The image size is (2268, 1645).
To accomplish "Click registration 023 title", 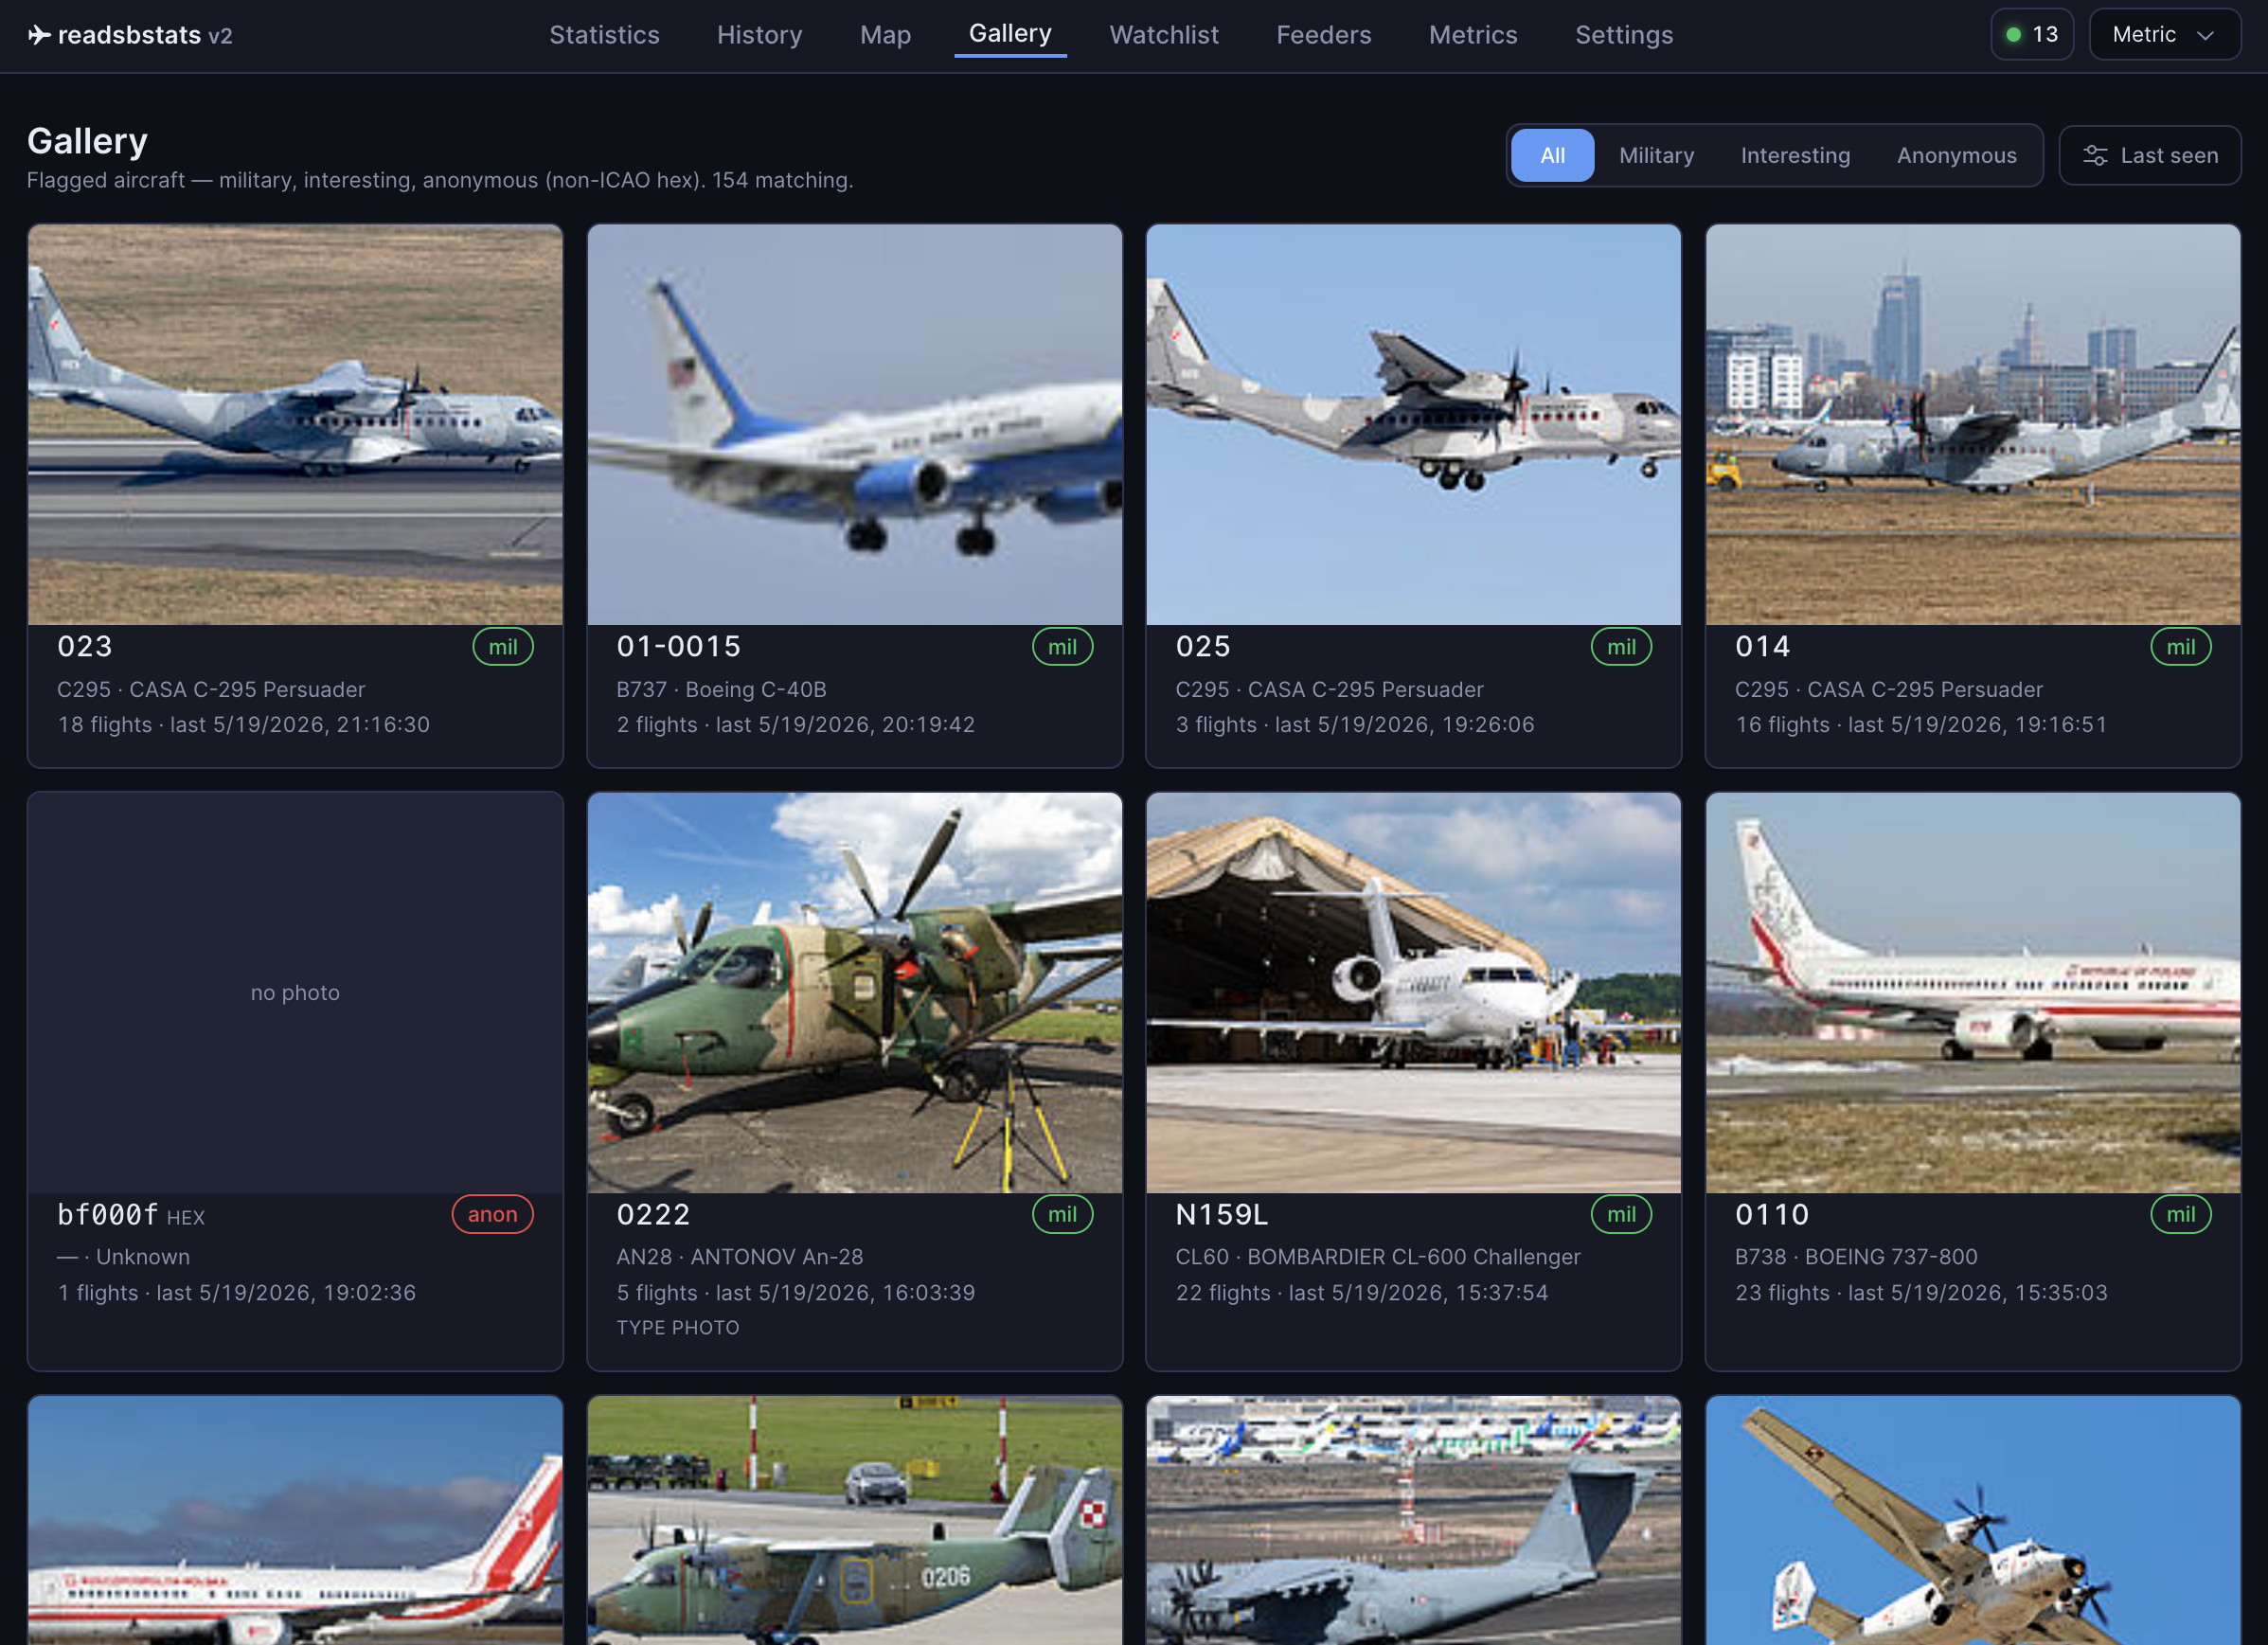I will (x=85, y=647).
